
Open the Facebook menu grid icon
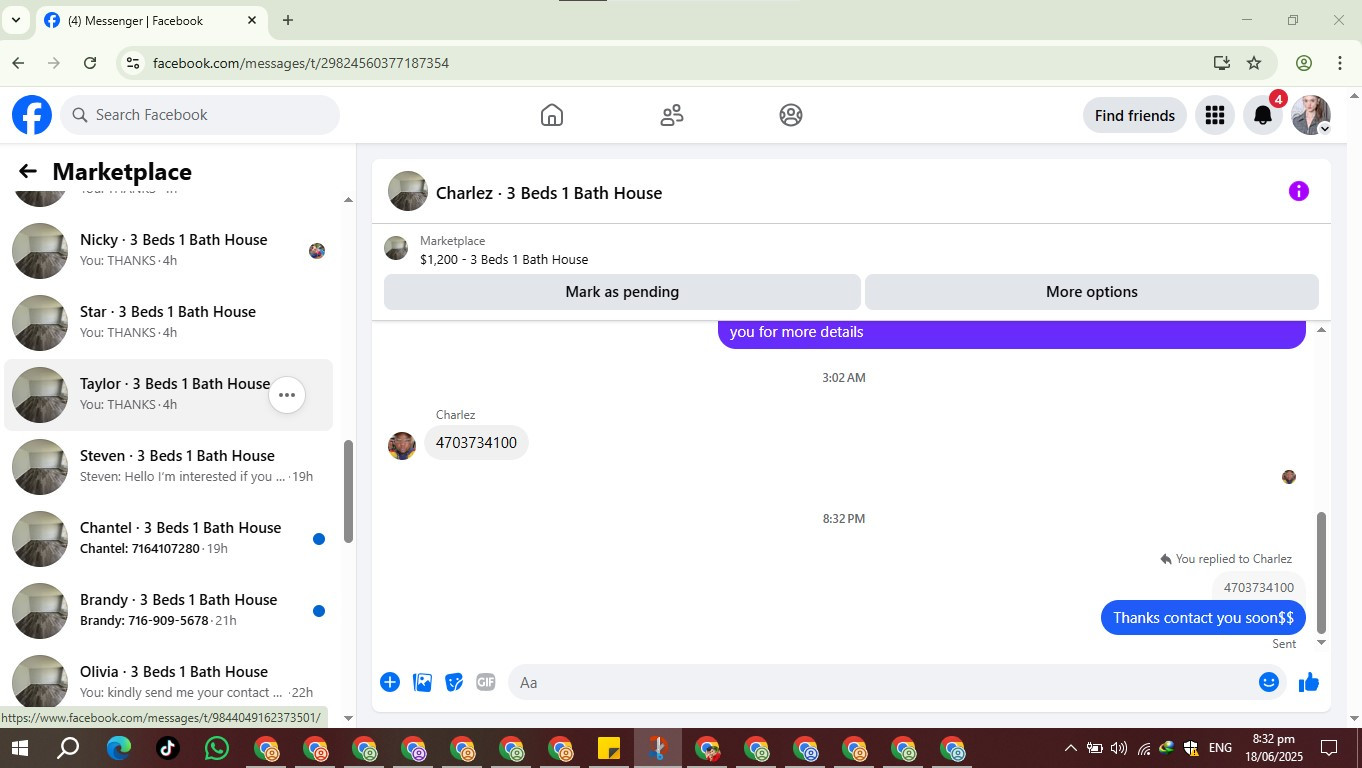[1215, 115]
